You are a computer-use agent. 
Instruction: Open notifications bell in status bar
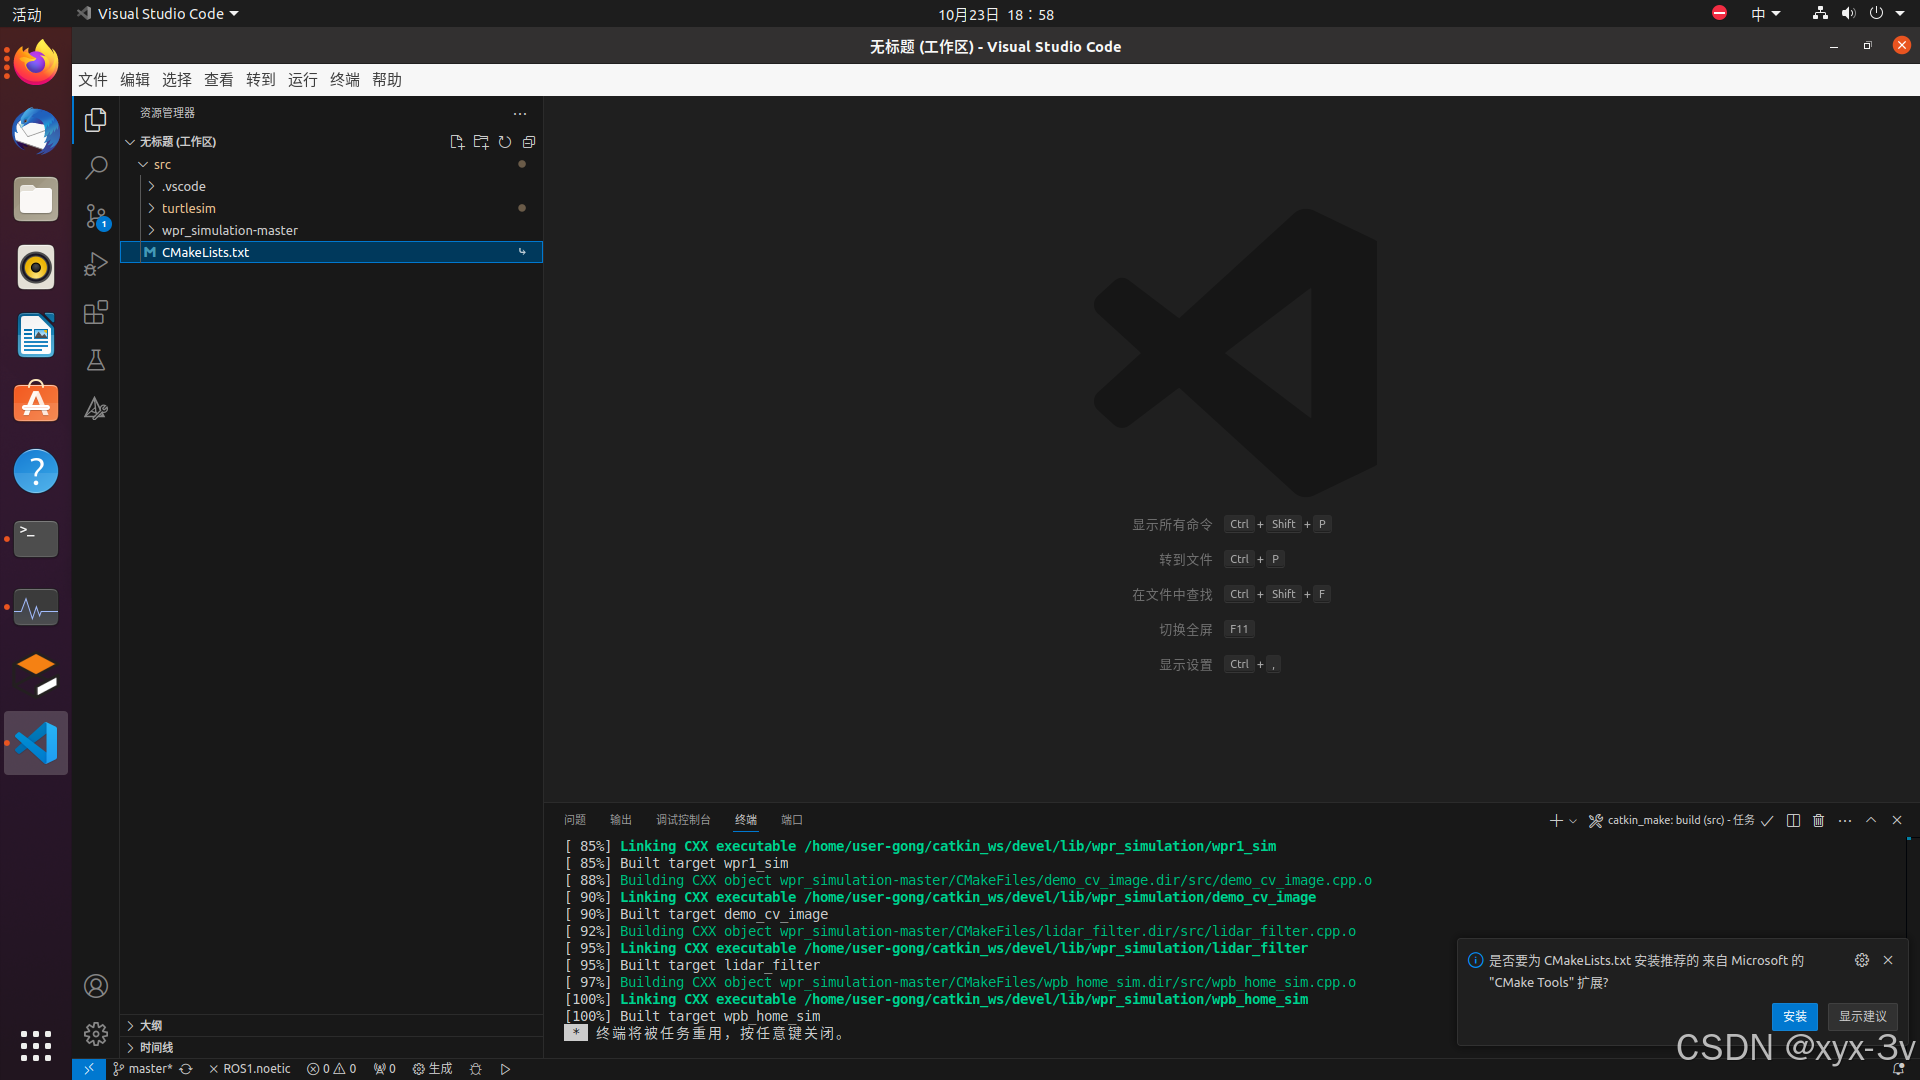(x=1898, y=1069)
